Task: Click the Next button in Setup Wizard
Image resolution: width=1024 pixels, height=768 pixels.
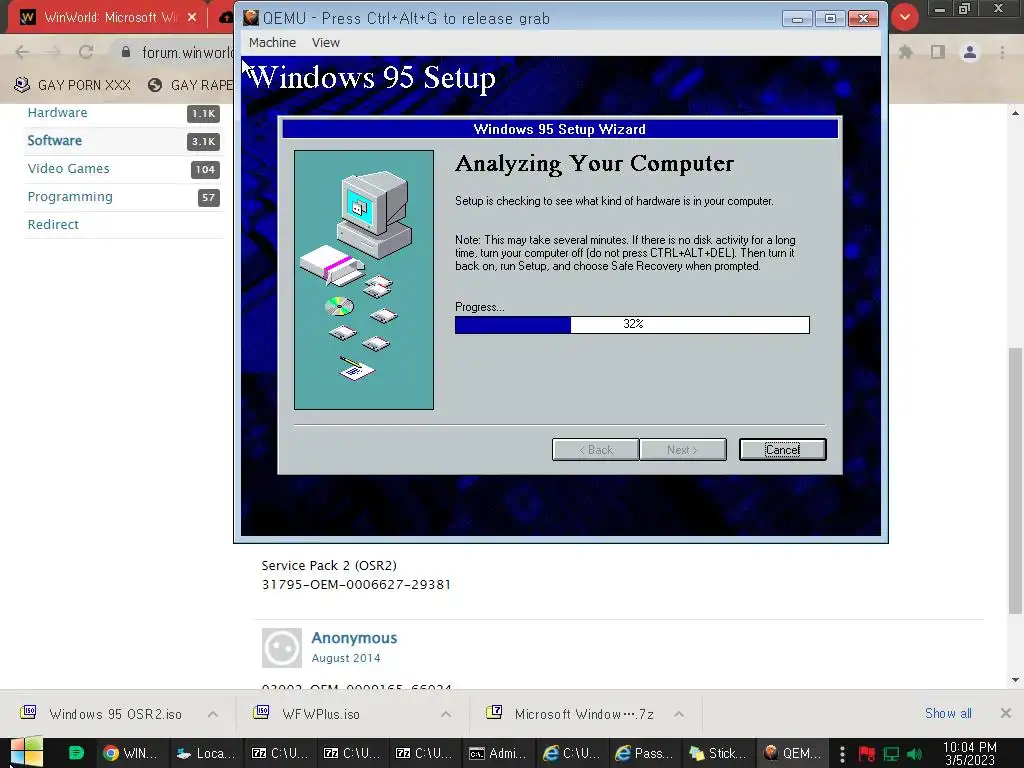Action: tap(682, 449)
